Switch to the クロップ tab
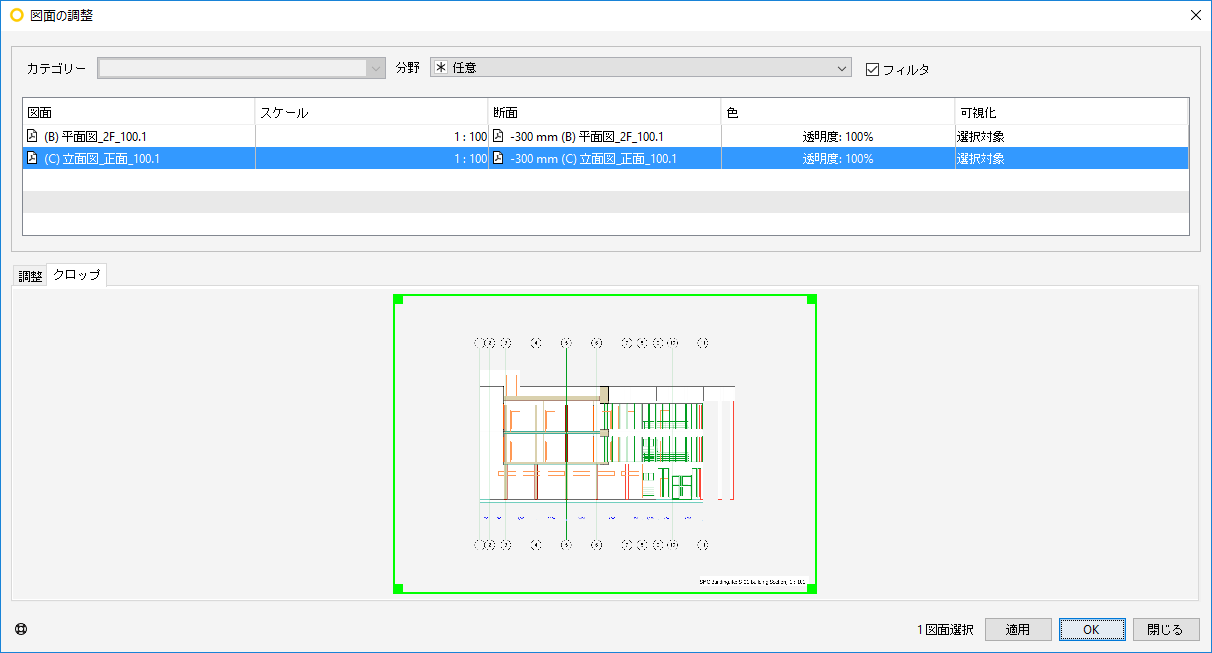This screenshot has height=653, width=1212. point(77,275)
